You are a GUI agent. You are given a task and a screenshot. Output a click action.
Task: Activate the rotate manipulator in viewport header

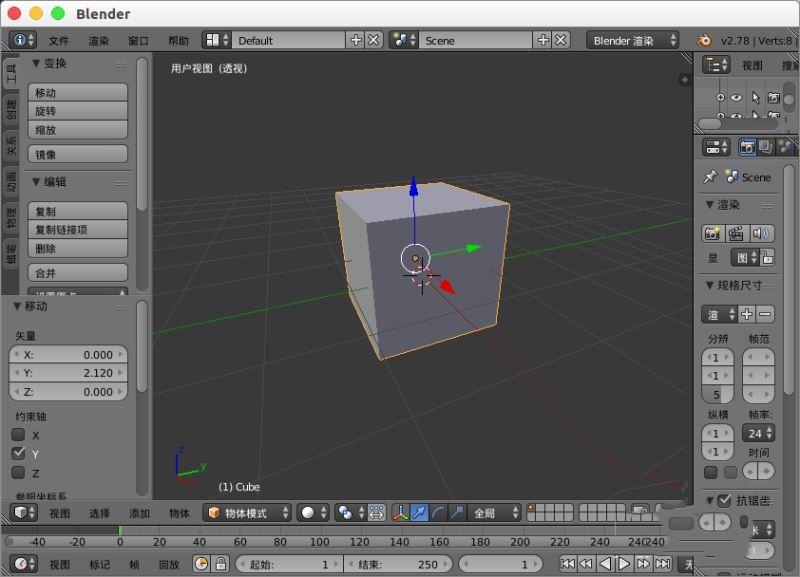pos(438,511)
